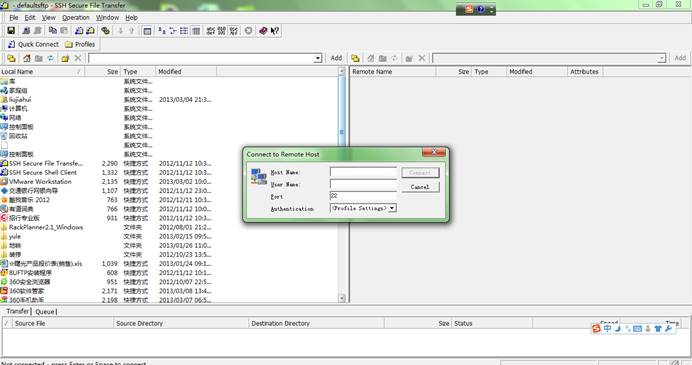The height and width of the screenshot is (365, 692).
Task: Sort local files by Modified header
Action: (186, 71)
